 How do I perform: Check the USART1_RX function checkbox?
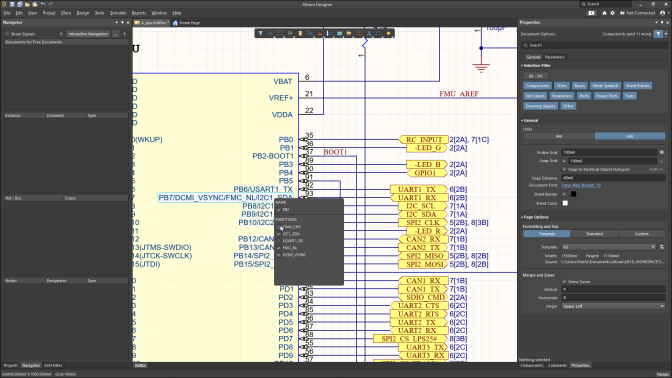pyautogui.click(x=279, y=241)
